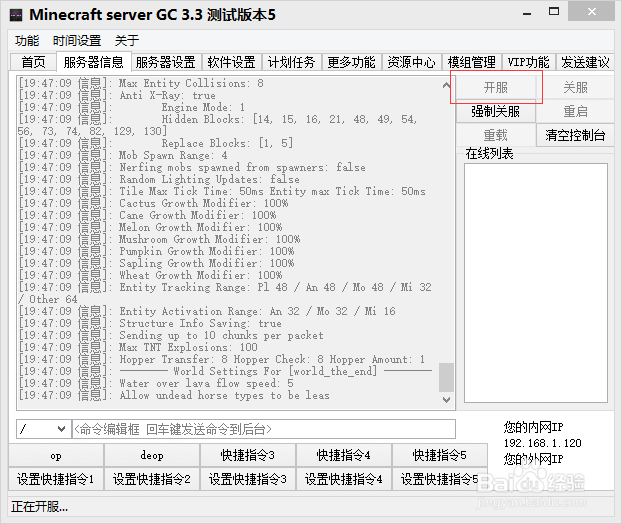Viewport: 622px width, 524px height.
Task: Click inside the 在线列表 online players list box
Action: click(536, 283)
